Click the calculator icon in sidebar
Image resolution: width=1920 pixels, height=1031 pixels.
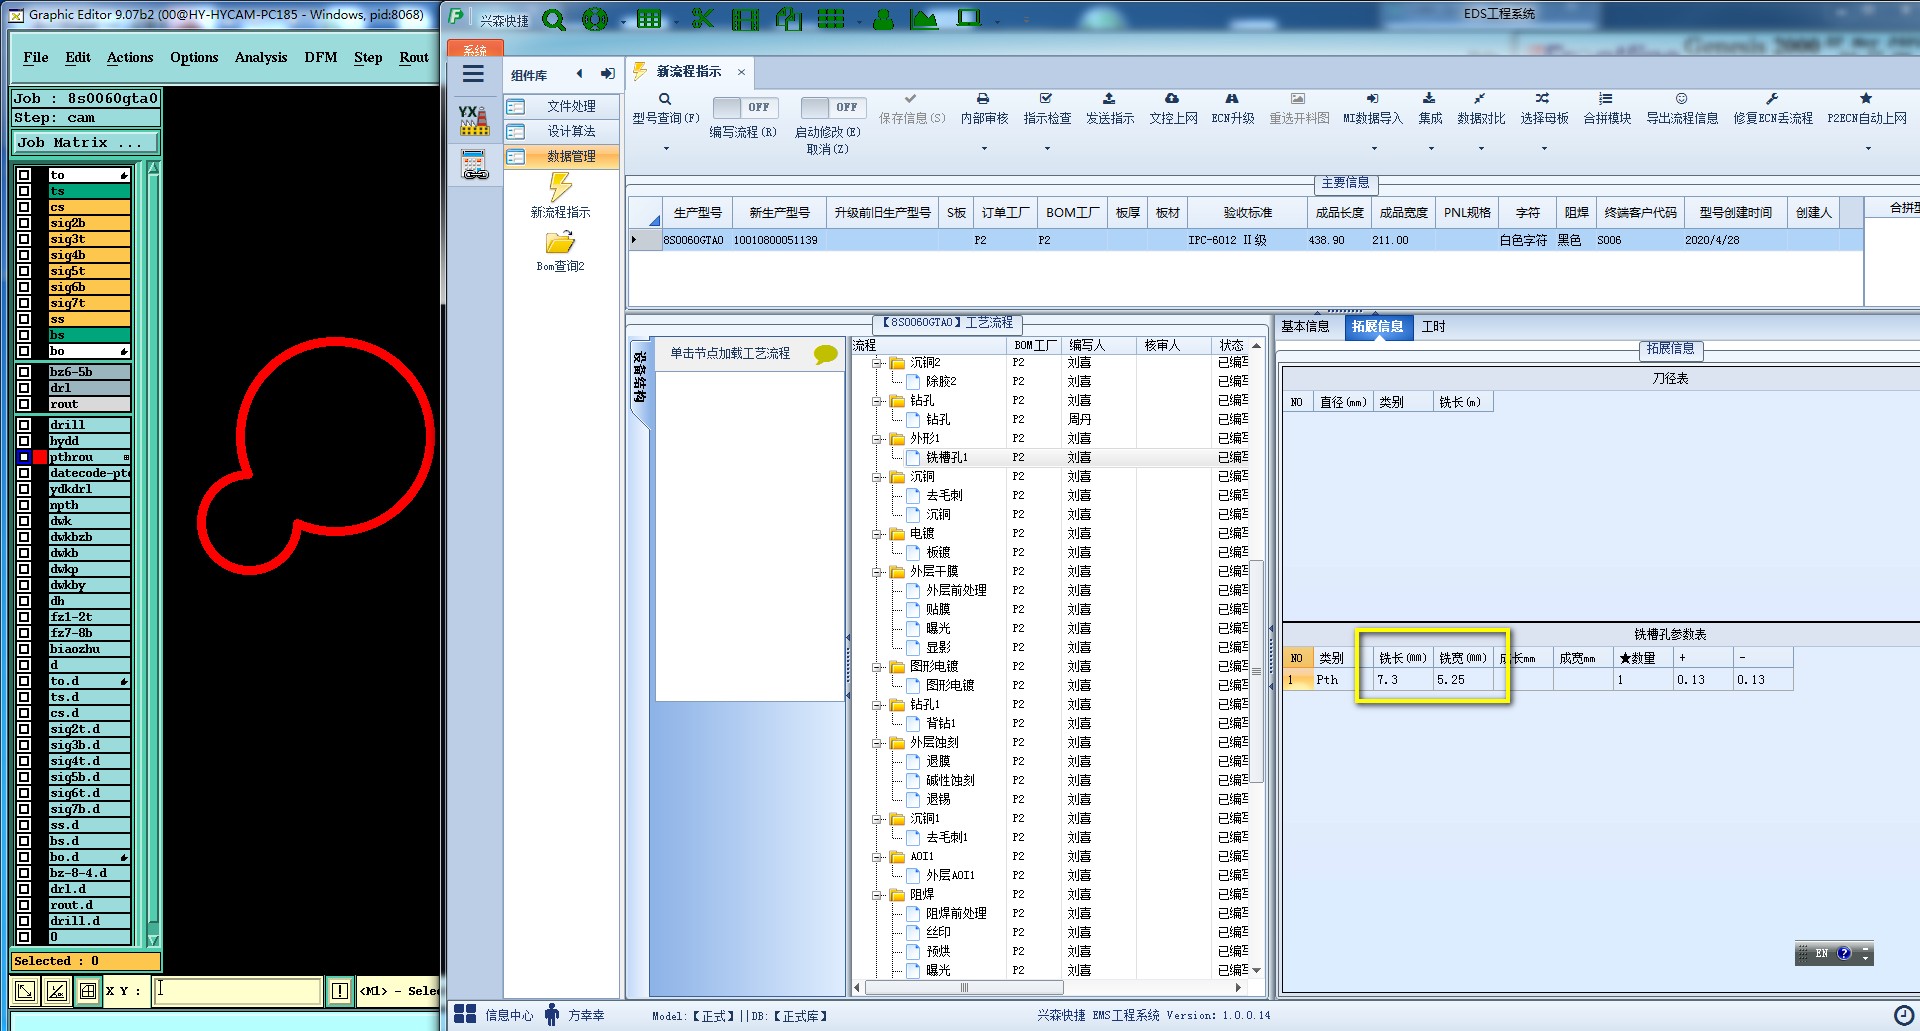(x=473, y=164)
